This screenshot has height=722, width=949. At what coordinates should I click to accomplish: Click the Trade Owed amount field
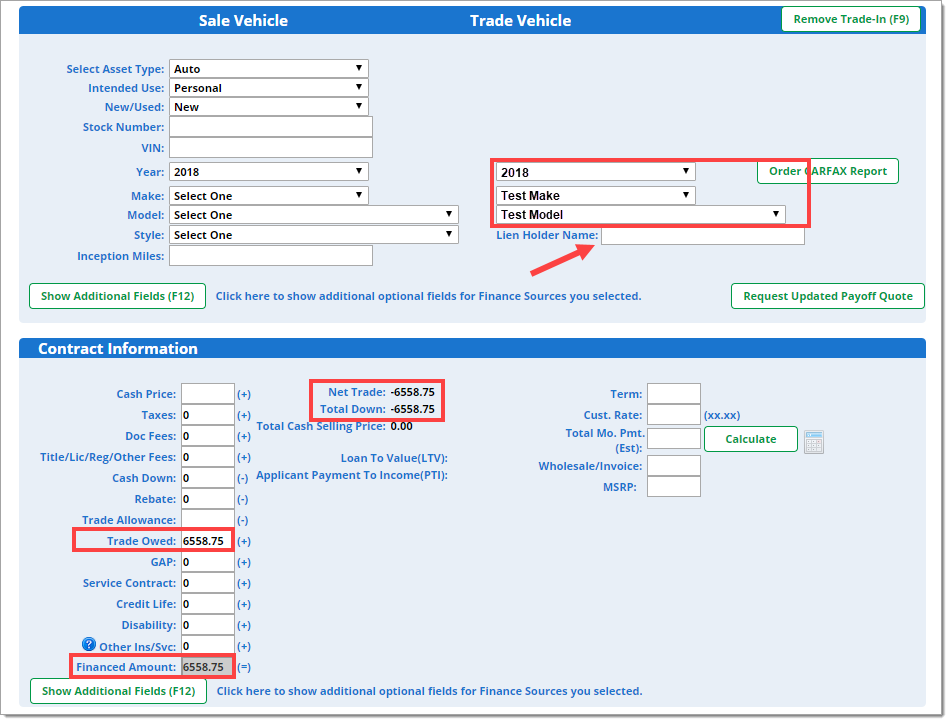(207, 541)
